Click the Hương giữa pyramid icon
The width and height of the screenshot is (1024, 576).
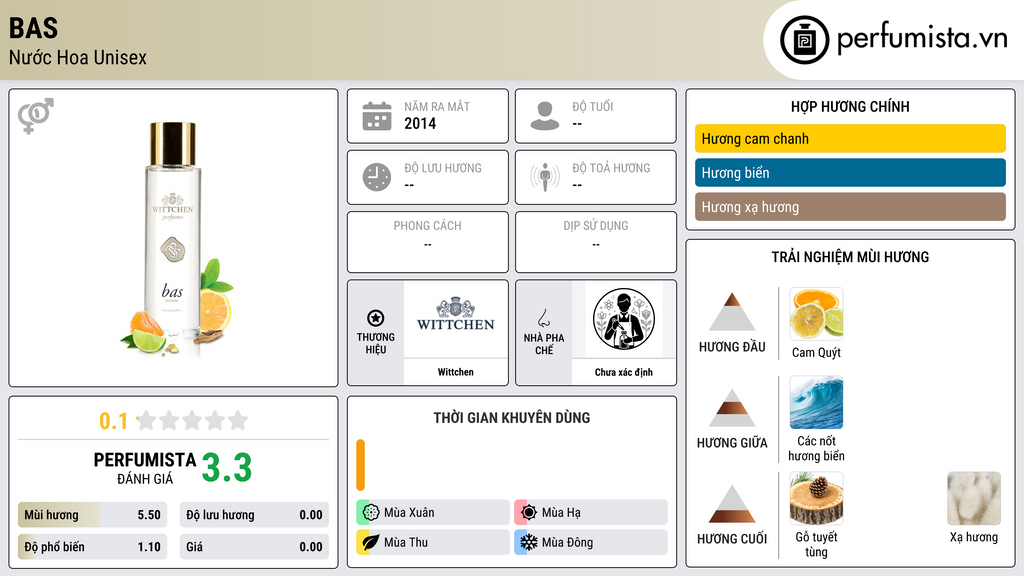(732, 408)
